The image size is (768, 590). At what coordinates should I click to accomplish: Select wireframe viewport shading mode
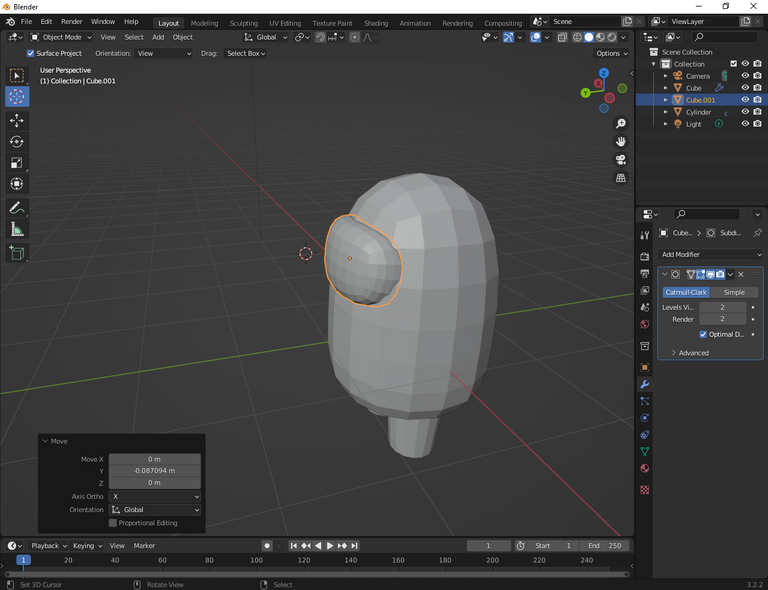[577, 37]
